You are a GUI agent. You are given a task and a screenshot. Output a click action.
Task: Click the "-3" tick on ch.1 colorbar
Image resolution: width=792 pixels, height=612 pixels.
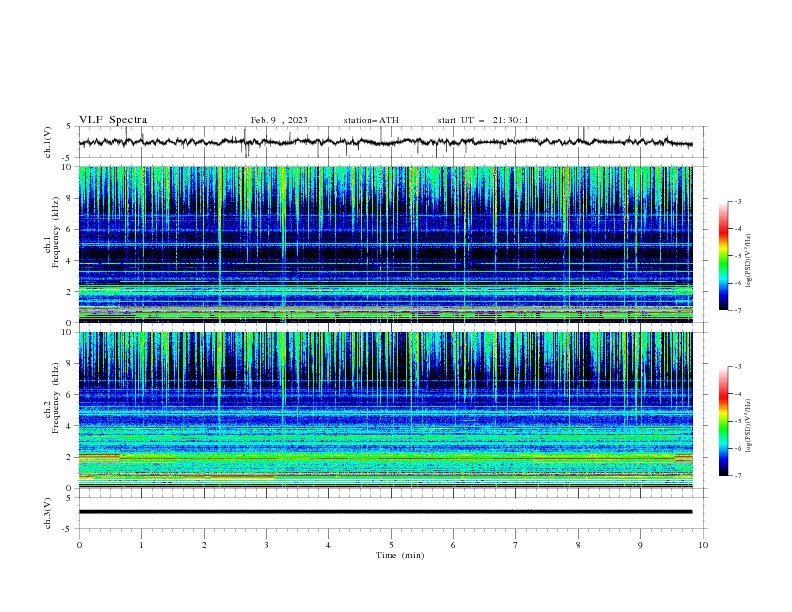point(737,201)
